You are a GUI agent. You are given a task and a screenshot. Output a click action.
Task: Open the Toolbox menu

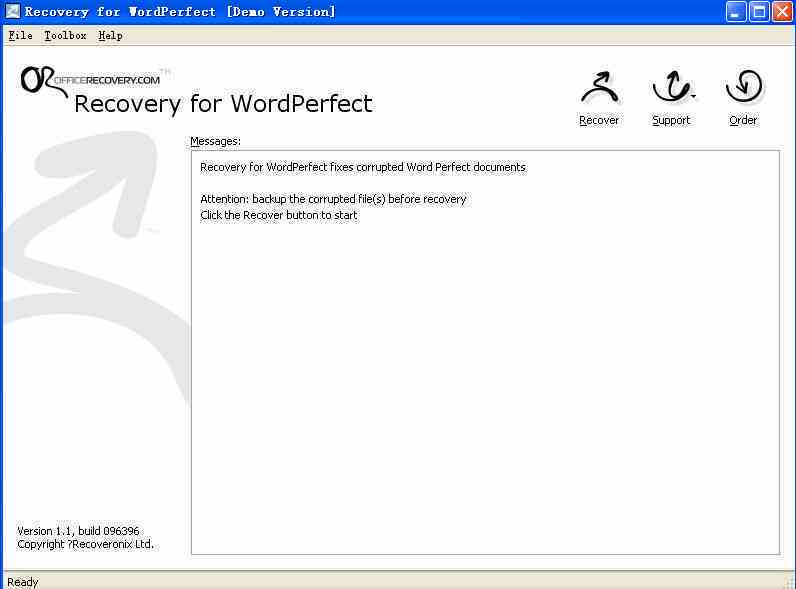pyautogui.click(x=65, y=36)
